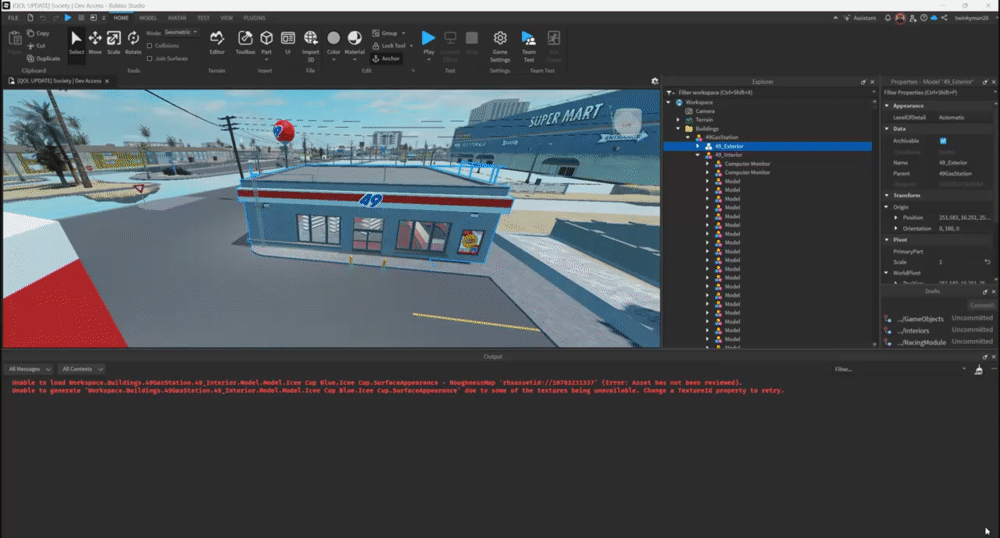The height and width of the screenshot is (538, 1000).
Task: Click the Assistant button
Action: (861, 18)
